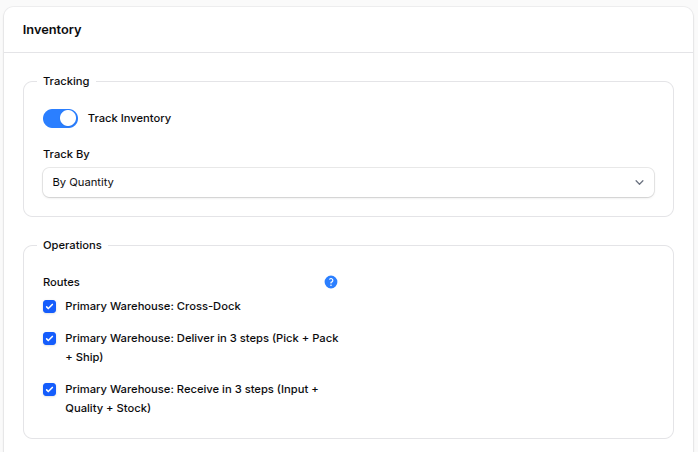
Task: Click the Operations group legend
Action: click(72, 245)
